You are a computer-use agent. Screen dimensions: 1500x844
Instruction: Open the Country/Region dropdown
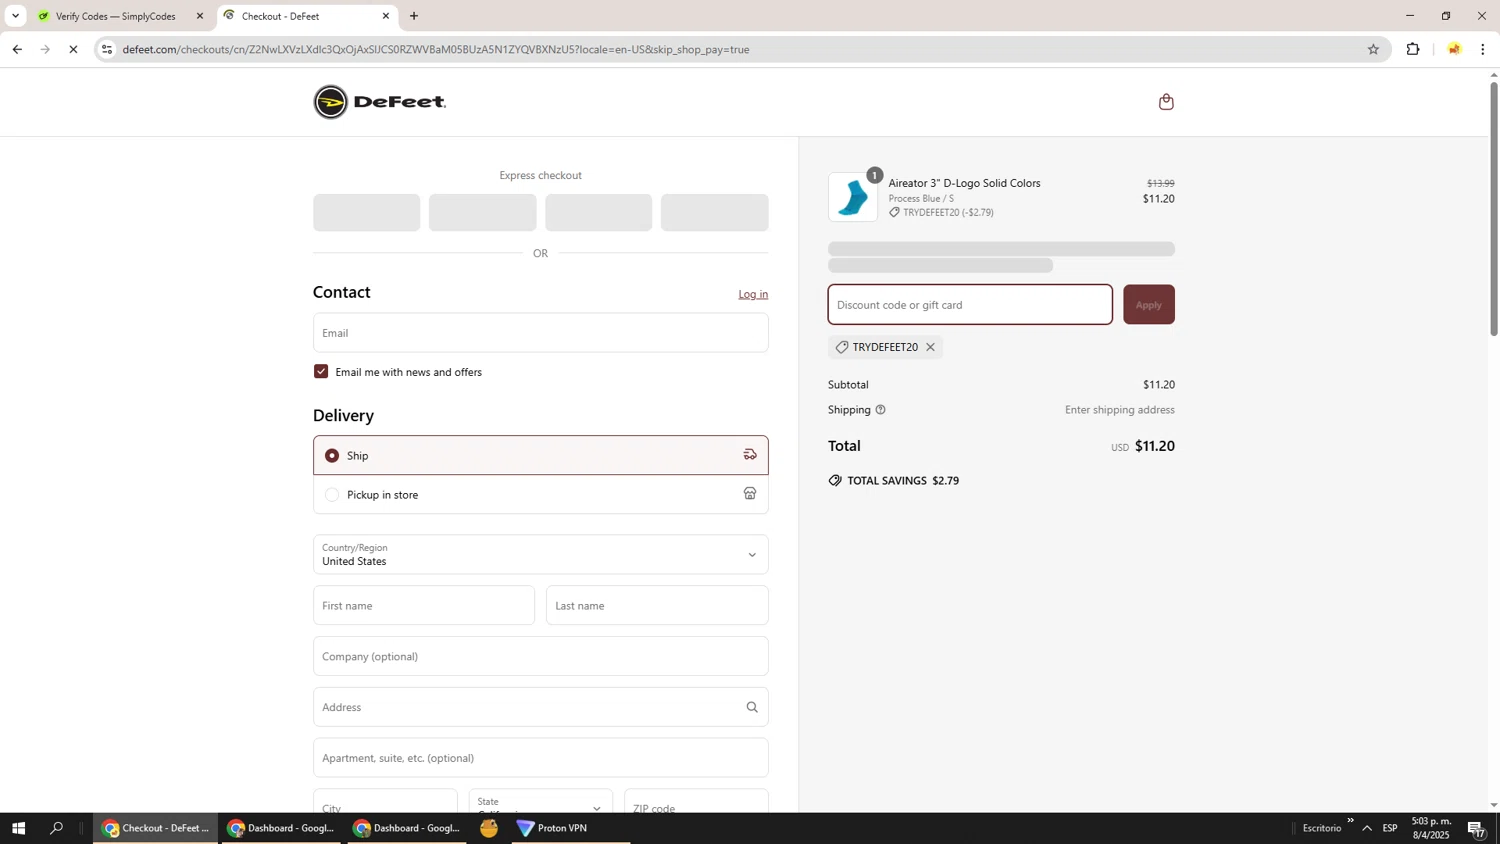(x=541, y=555)
